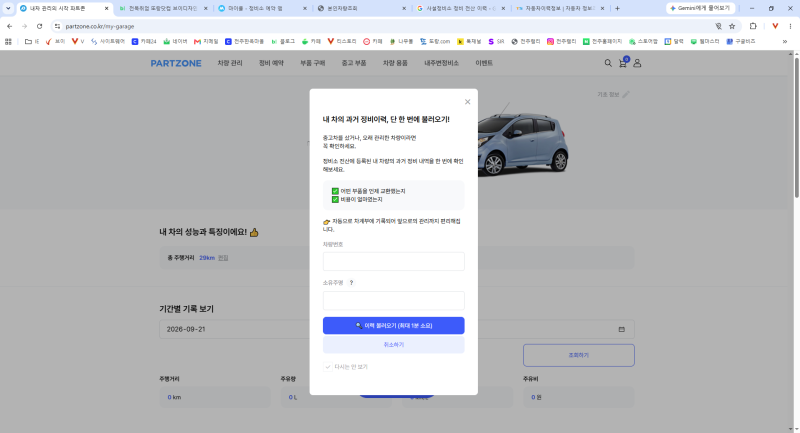The height and width of the screenshot is (433, 800).
Task: Open the question-mark help beside 소유주명
Action: pos(351,283)
